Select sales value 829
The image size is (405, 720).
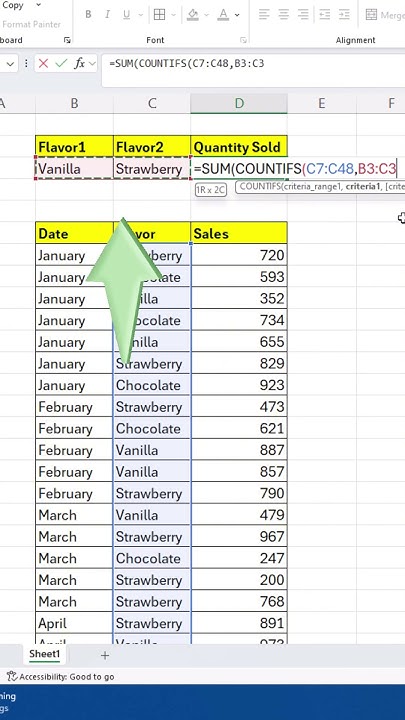(x=239, y=364)
